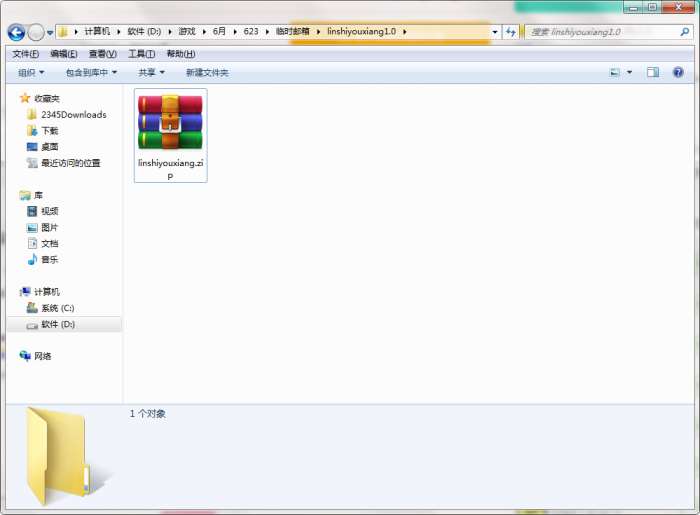Select the 623 breadcrumb segment
Screen dimensions: 700x515
251,31
